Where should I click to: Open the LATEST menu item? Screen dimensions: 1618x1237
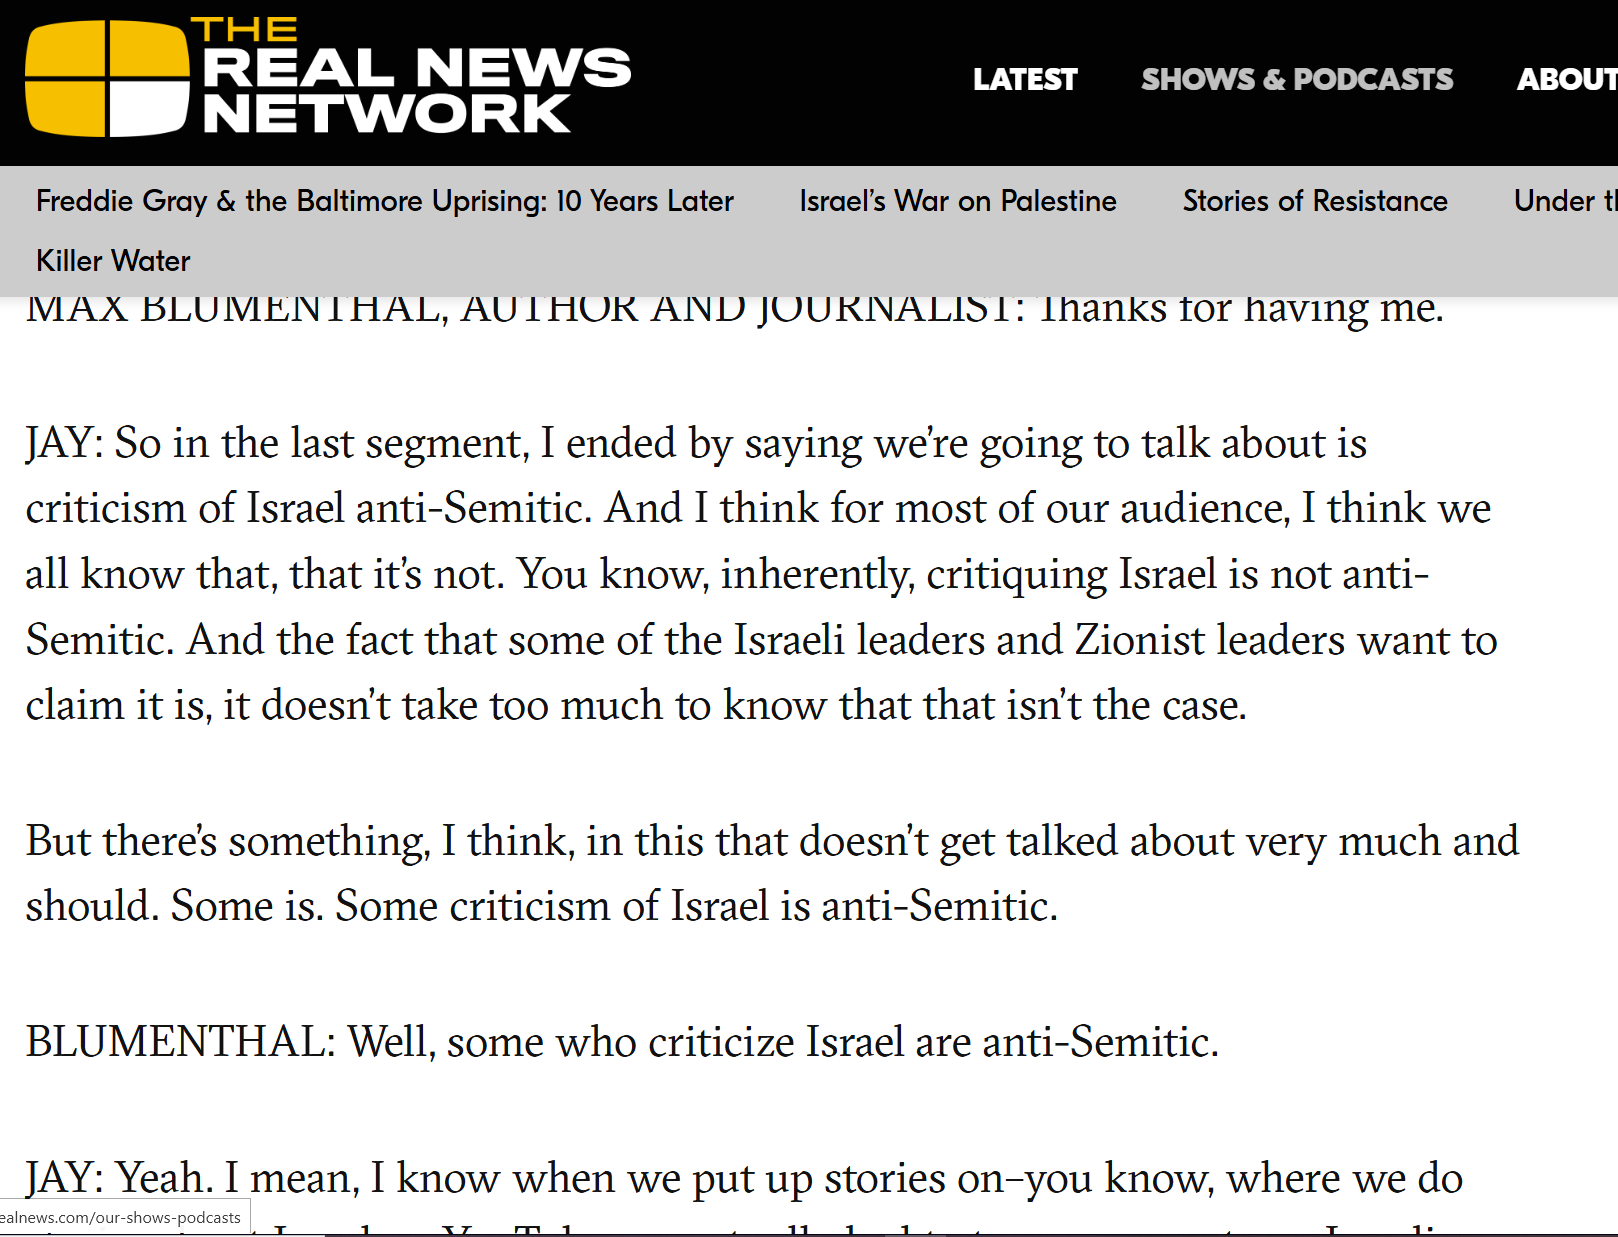pyautogui.click(x=1025, y=79)
